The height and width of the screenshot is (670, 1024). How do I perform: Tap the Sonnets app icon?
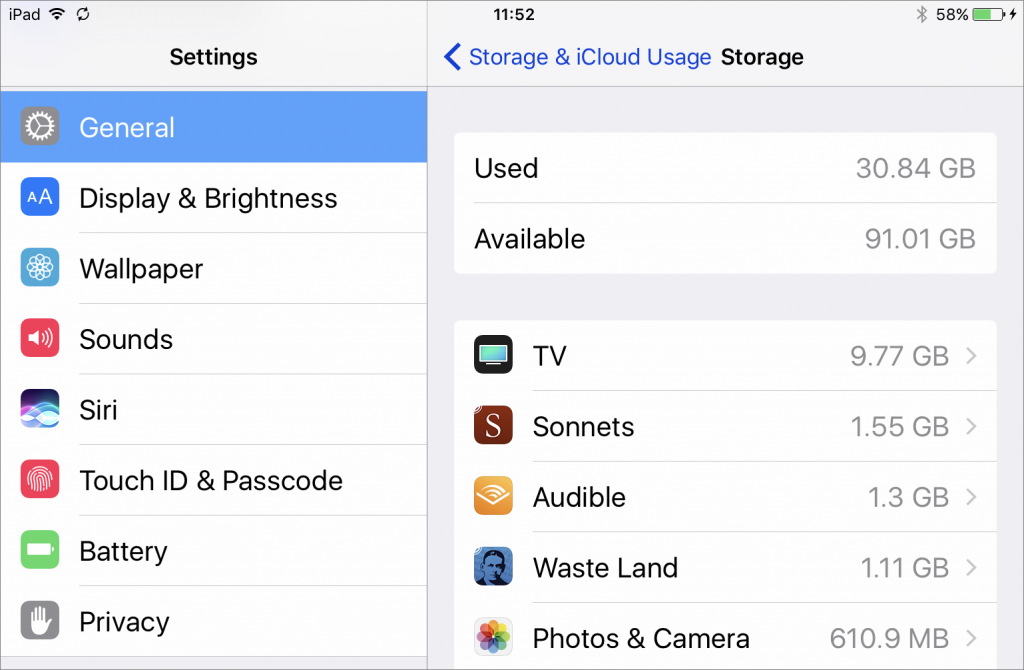[x=493, y=426]
